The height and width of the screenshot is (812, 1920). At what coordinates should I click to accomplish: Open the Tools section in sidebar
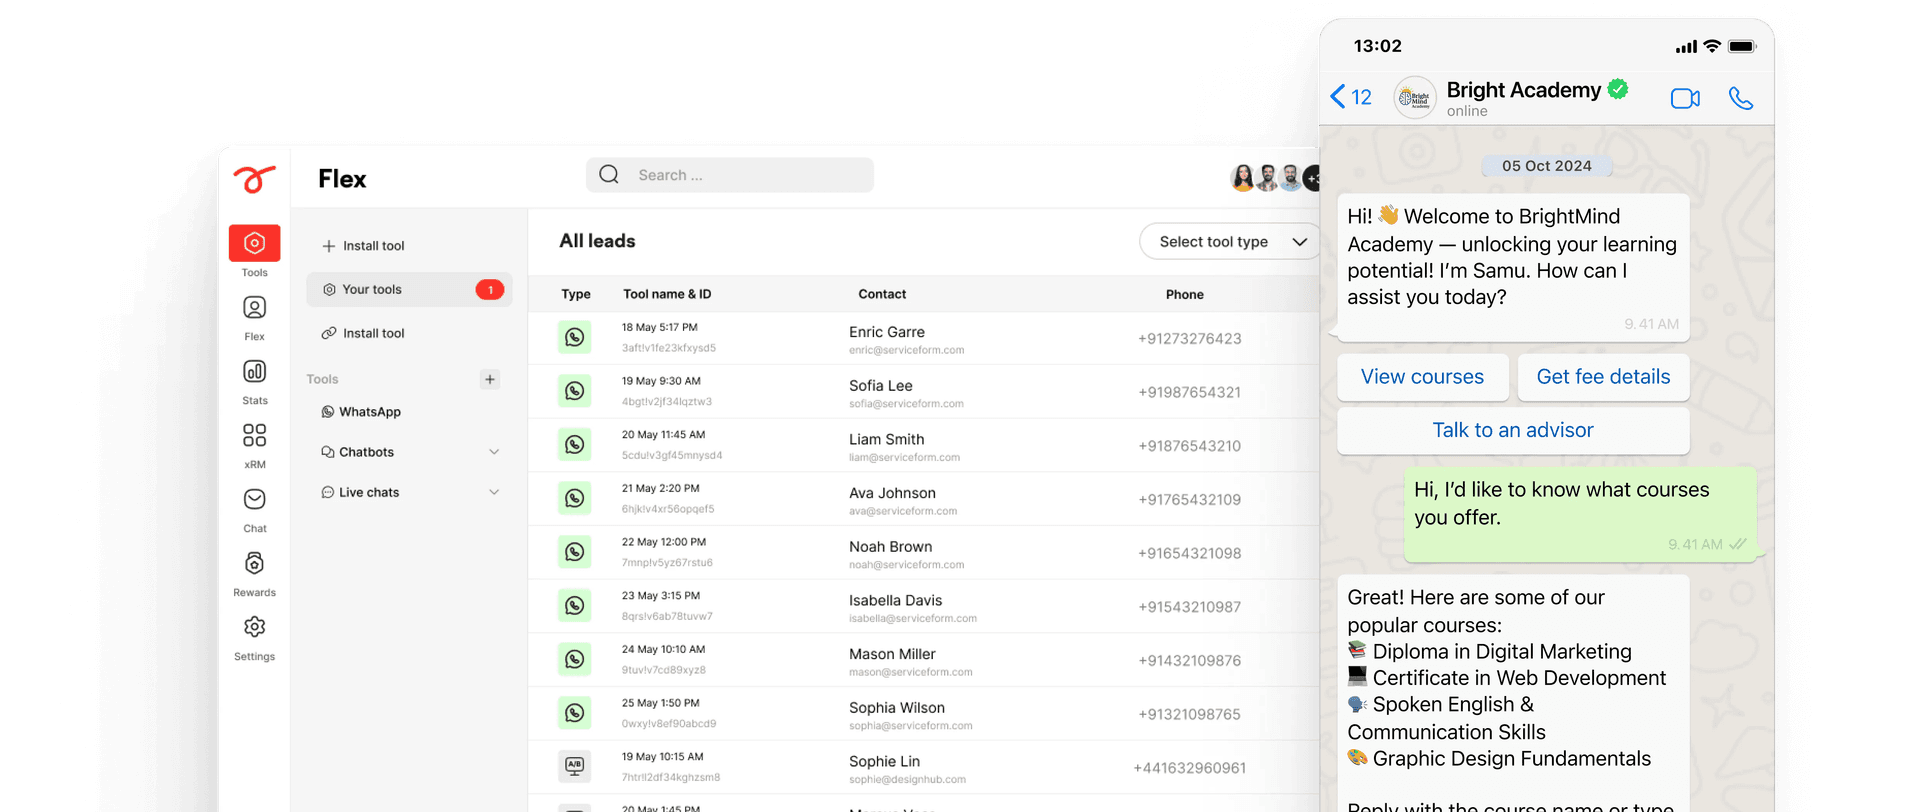pyautogui.click(x=254, y=244)
